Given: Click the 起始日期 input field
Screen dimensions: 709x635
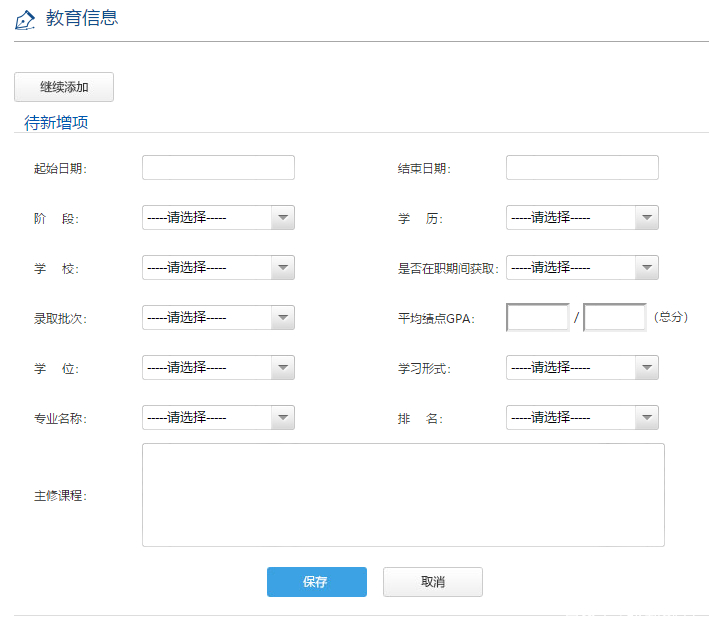Looking at the screenshot, I should 218,168.
